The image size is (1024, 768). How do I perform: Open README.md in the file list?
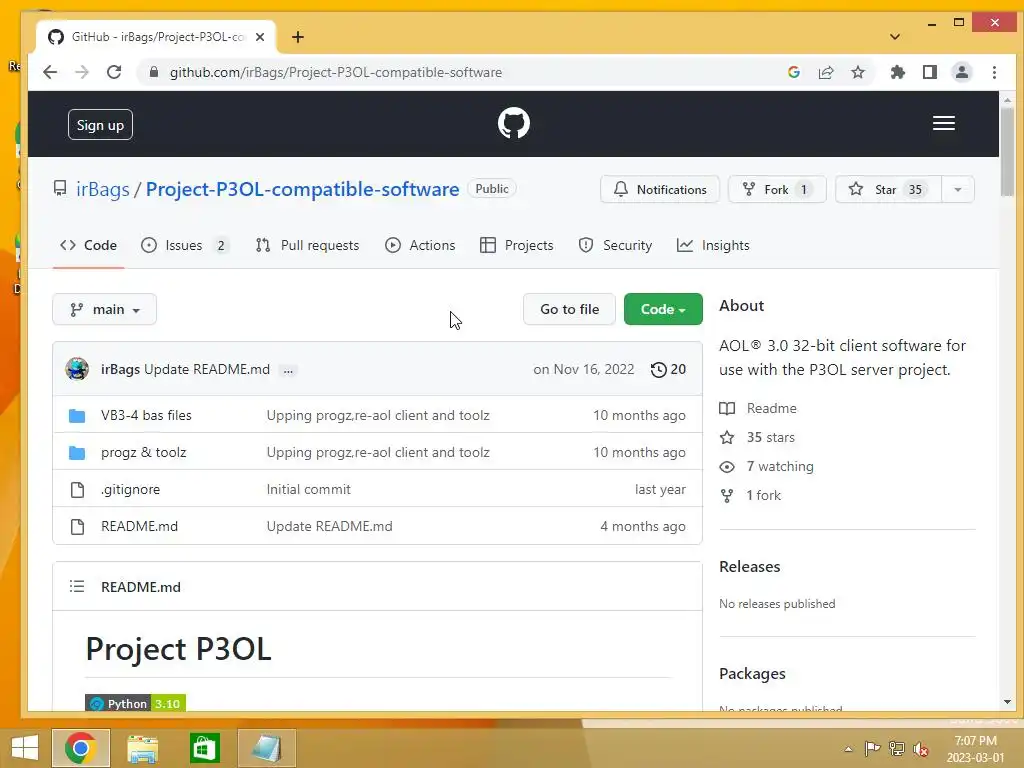tap(139, 526)
